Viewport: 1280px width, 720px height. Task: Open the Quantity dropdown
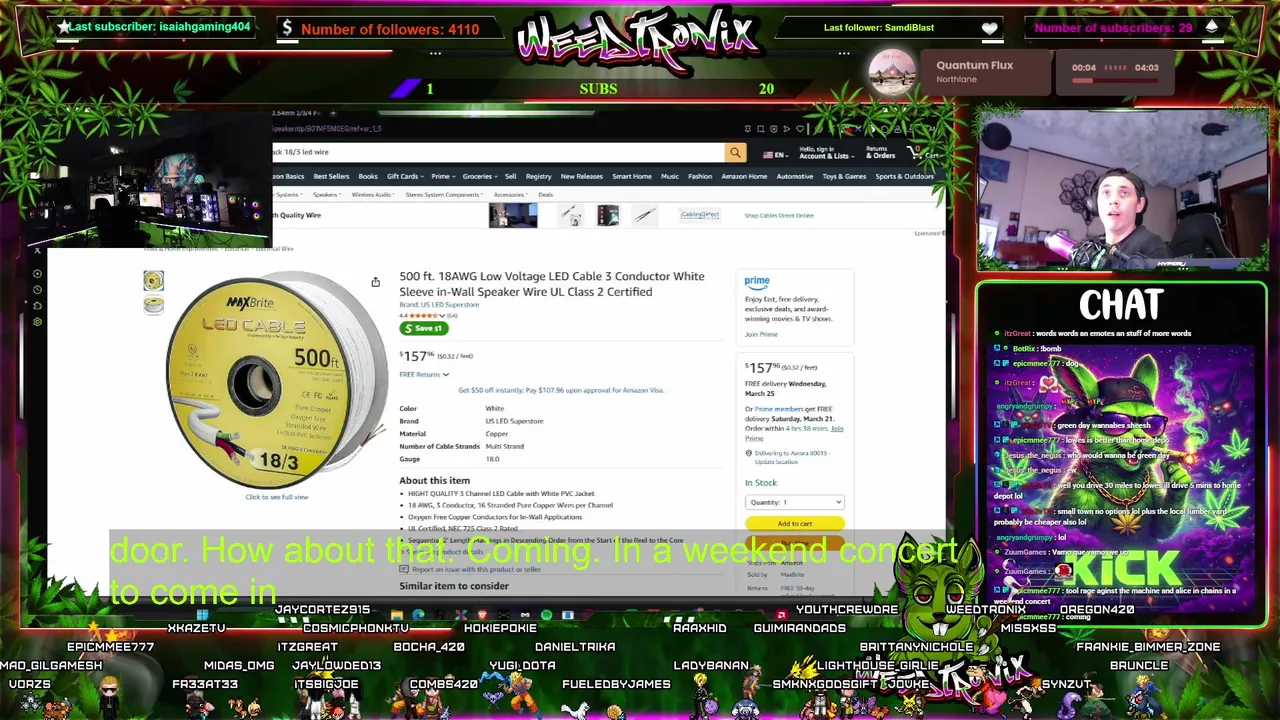coord(795,502)
